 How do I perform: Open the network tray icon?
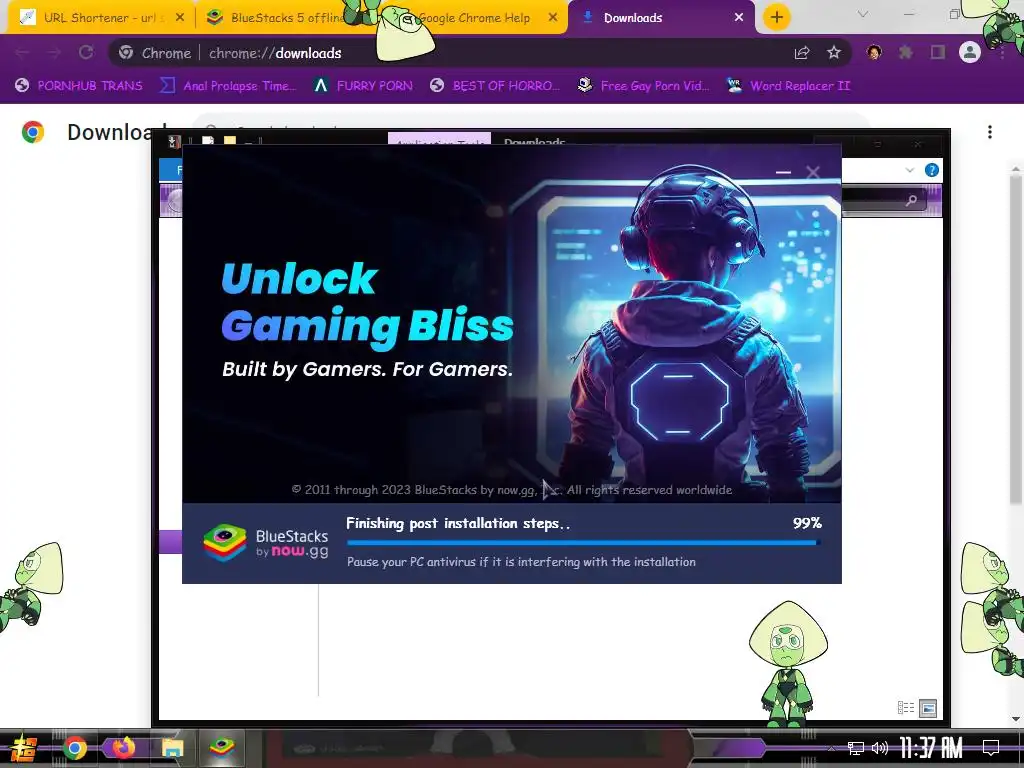pos(856,748)
